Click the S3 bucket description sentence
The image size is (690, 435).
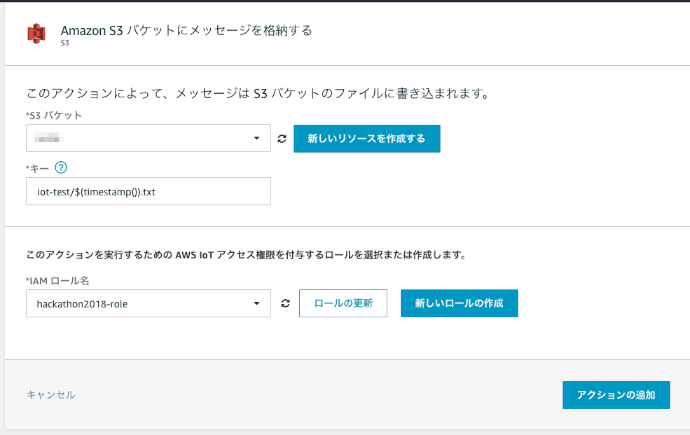[258, 93]
